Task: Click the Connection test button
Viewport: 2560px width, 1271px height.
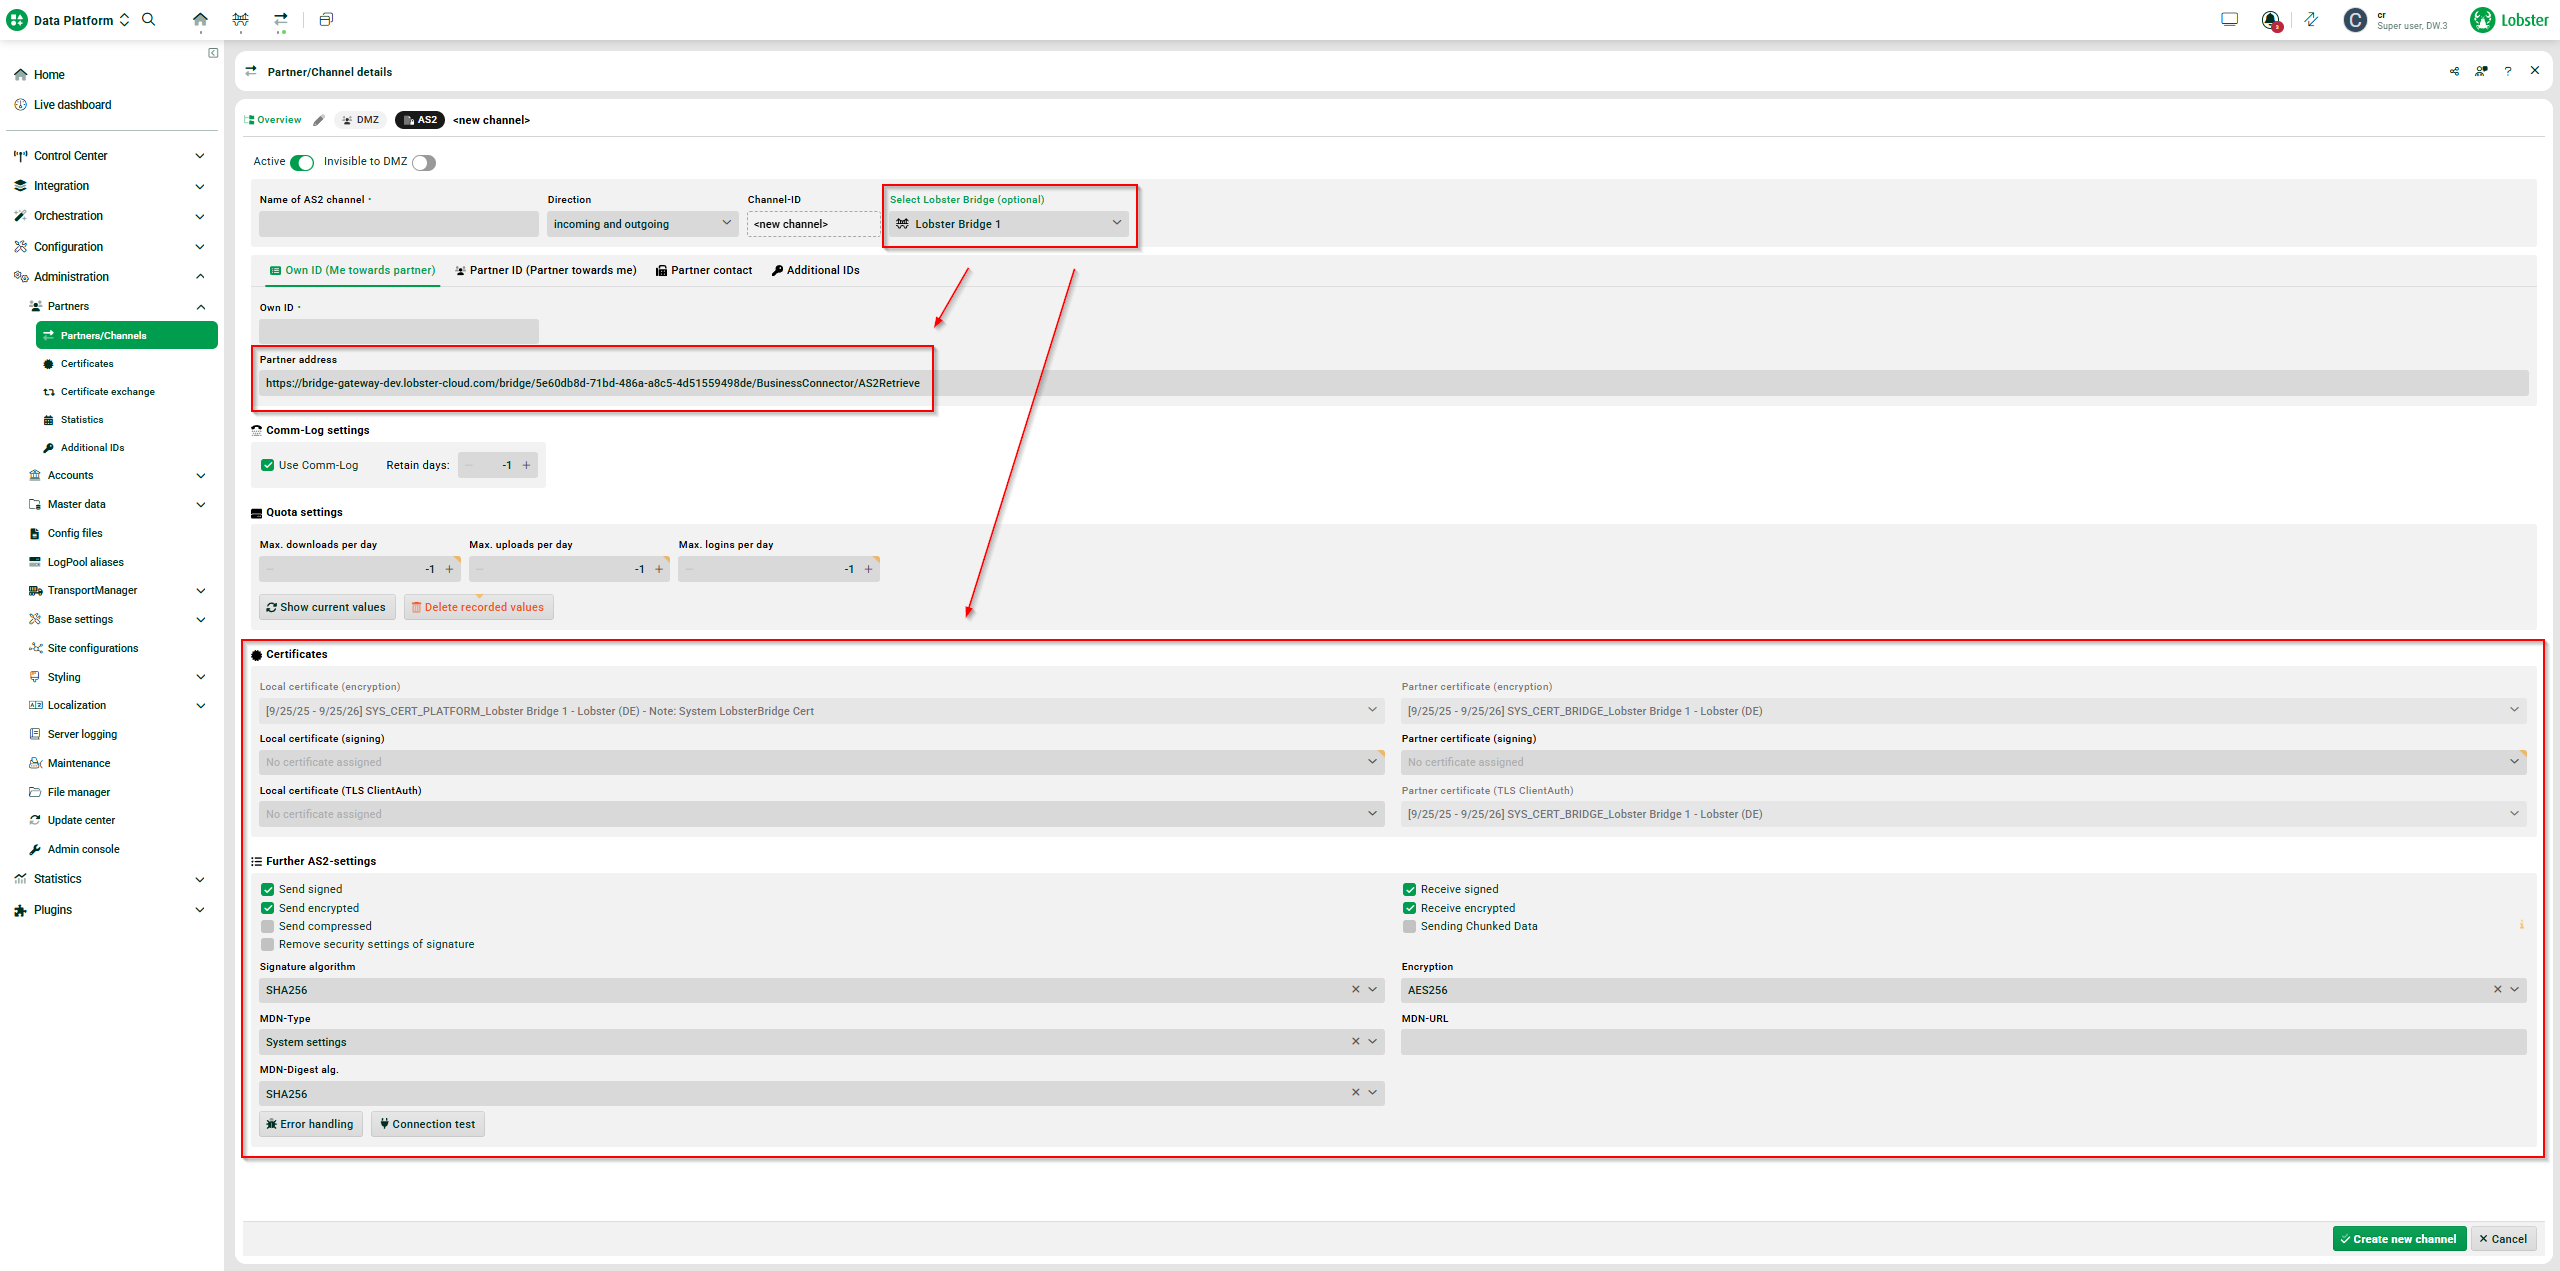Action: point(427,1124)
